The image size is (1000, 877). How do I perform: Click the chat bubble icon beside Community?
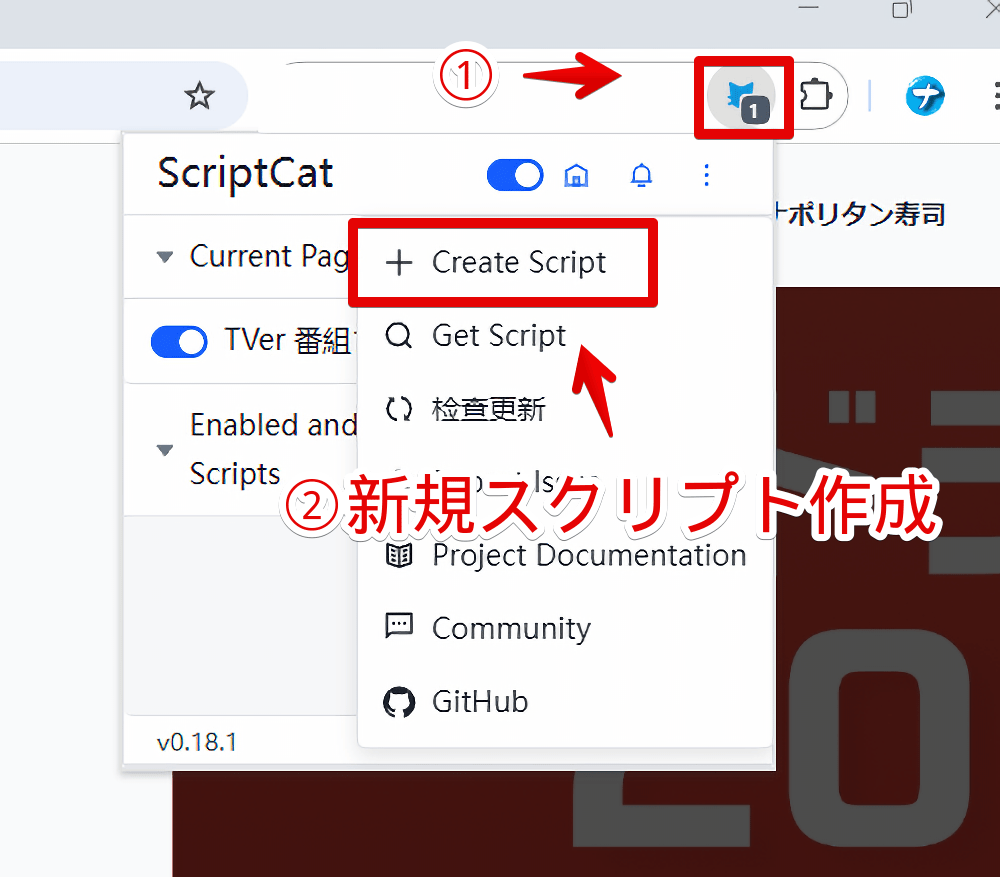click(x=399, y=626)
